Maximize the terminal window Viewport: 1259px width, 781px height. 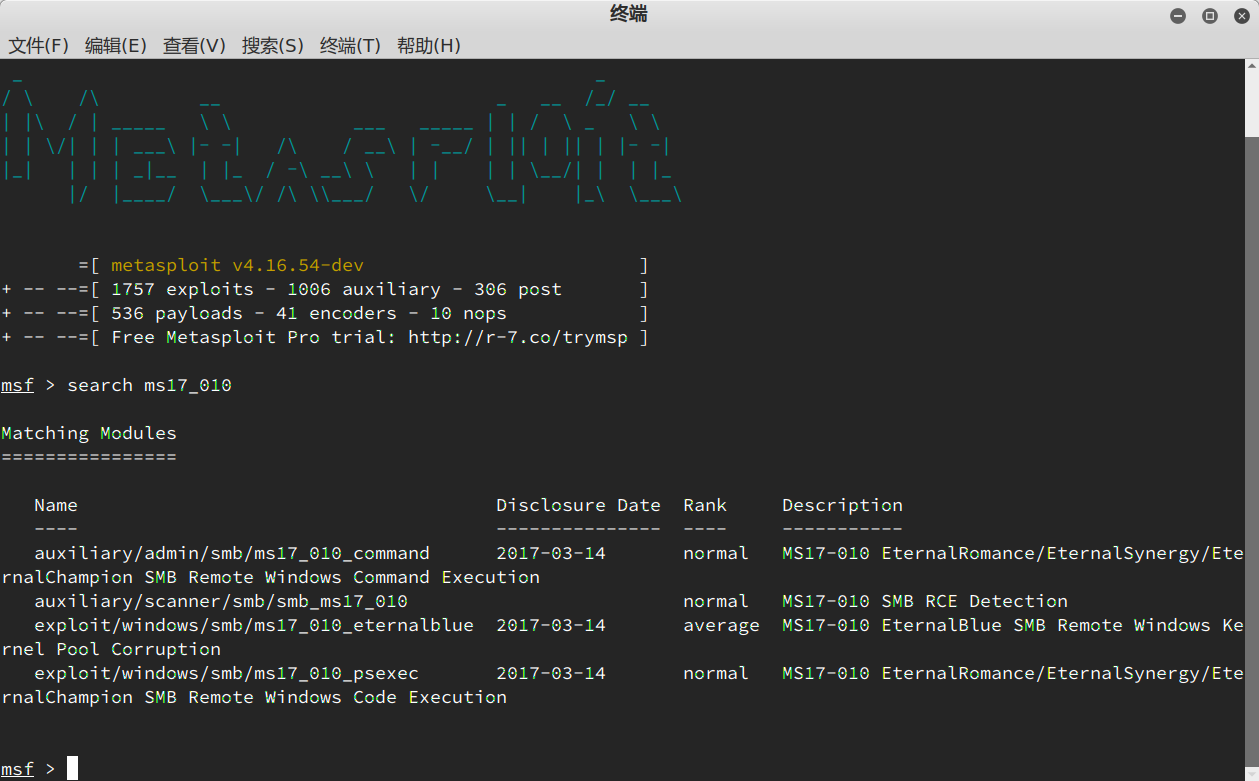(x=1210, y=15)
